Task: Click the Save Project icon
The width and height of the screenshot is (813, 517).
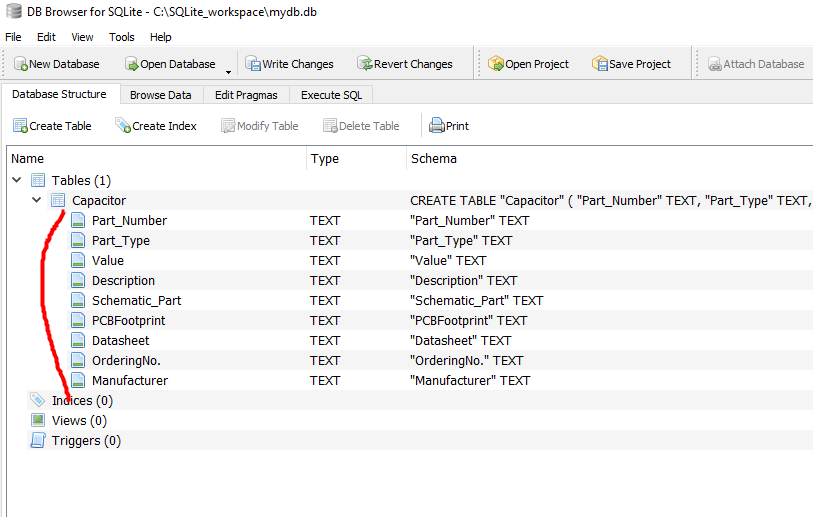Action: (600, 64)
